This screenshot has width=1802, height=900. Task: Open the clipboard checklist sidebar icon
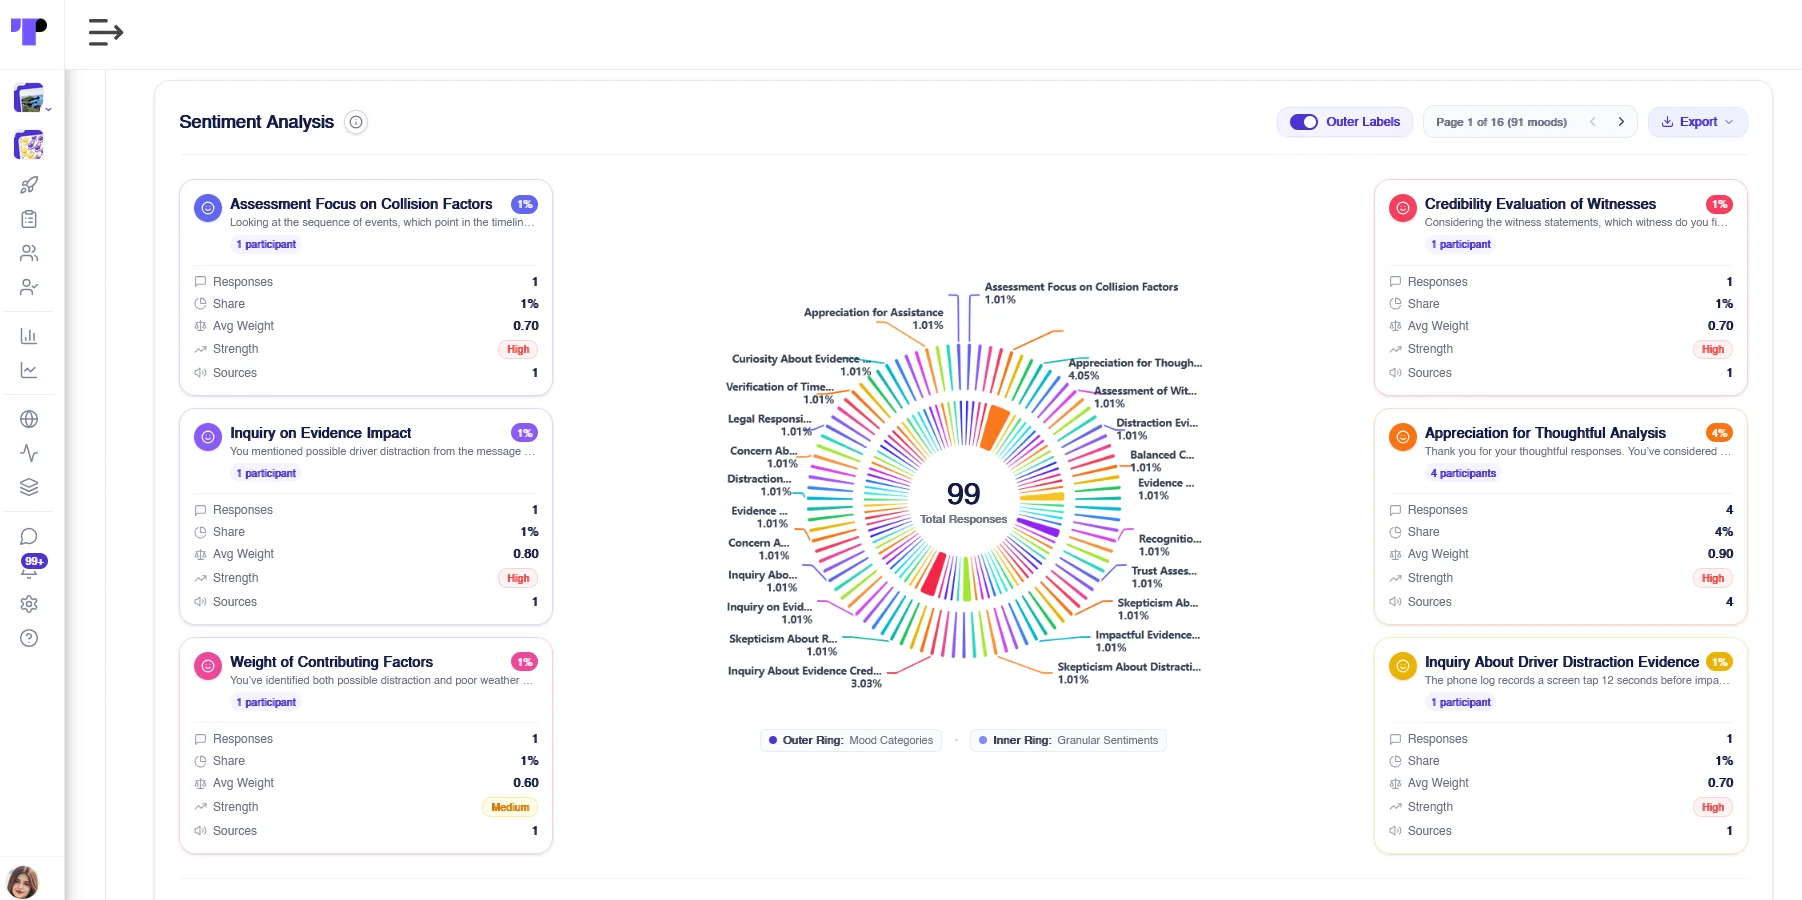click(29, 219)
